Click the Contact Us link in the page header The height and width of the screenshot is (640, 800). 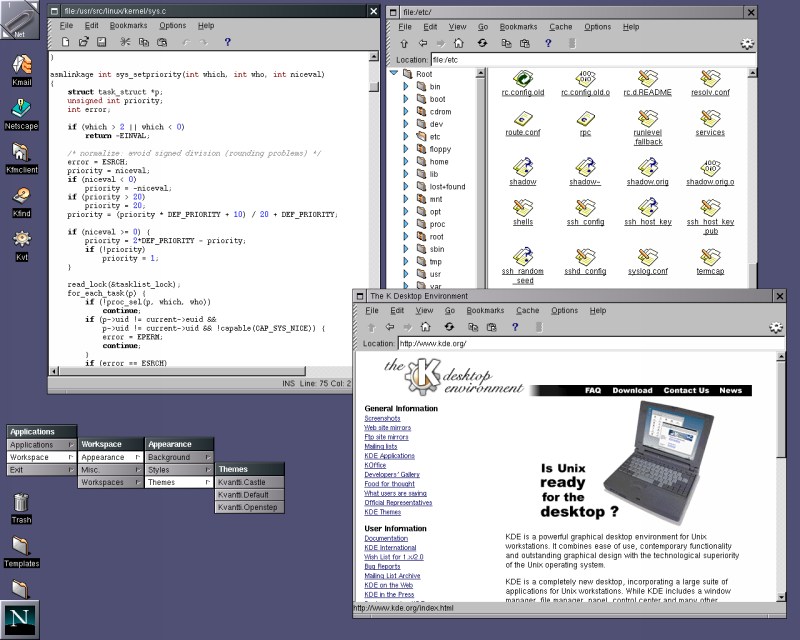click(686, 390)
